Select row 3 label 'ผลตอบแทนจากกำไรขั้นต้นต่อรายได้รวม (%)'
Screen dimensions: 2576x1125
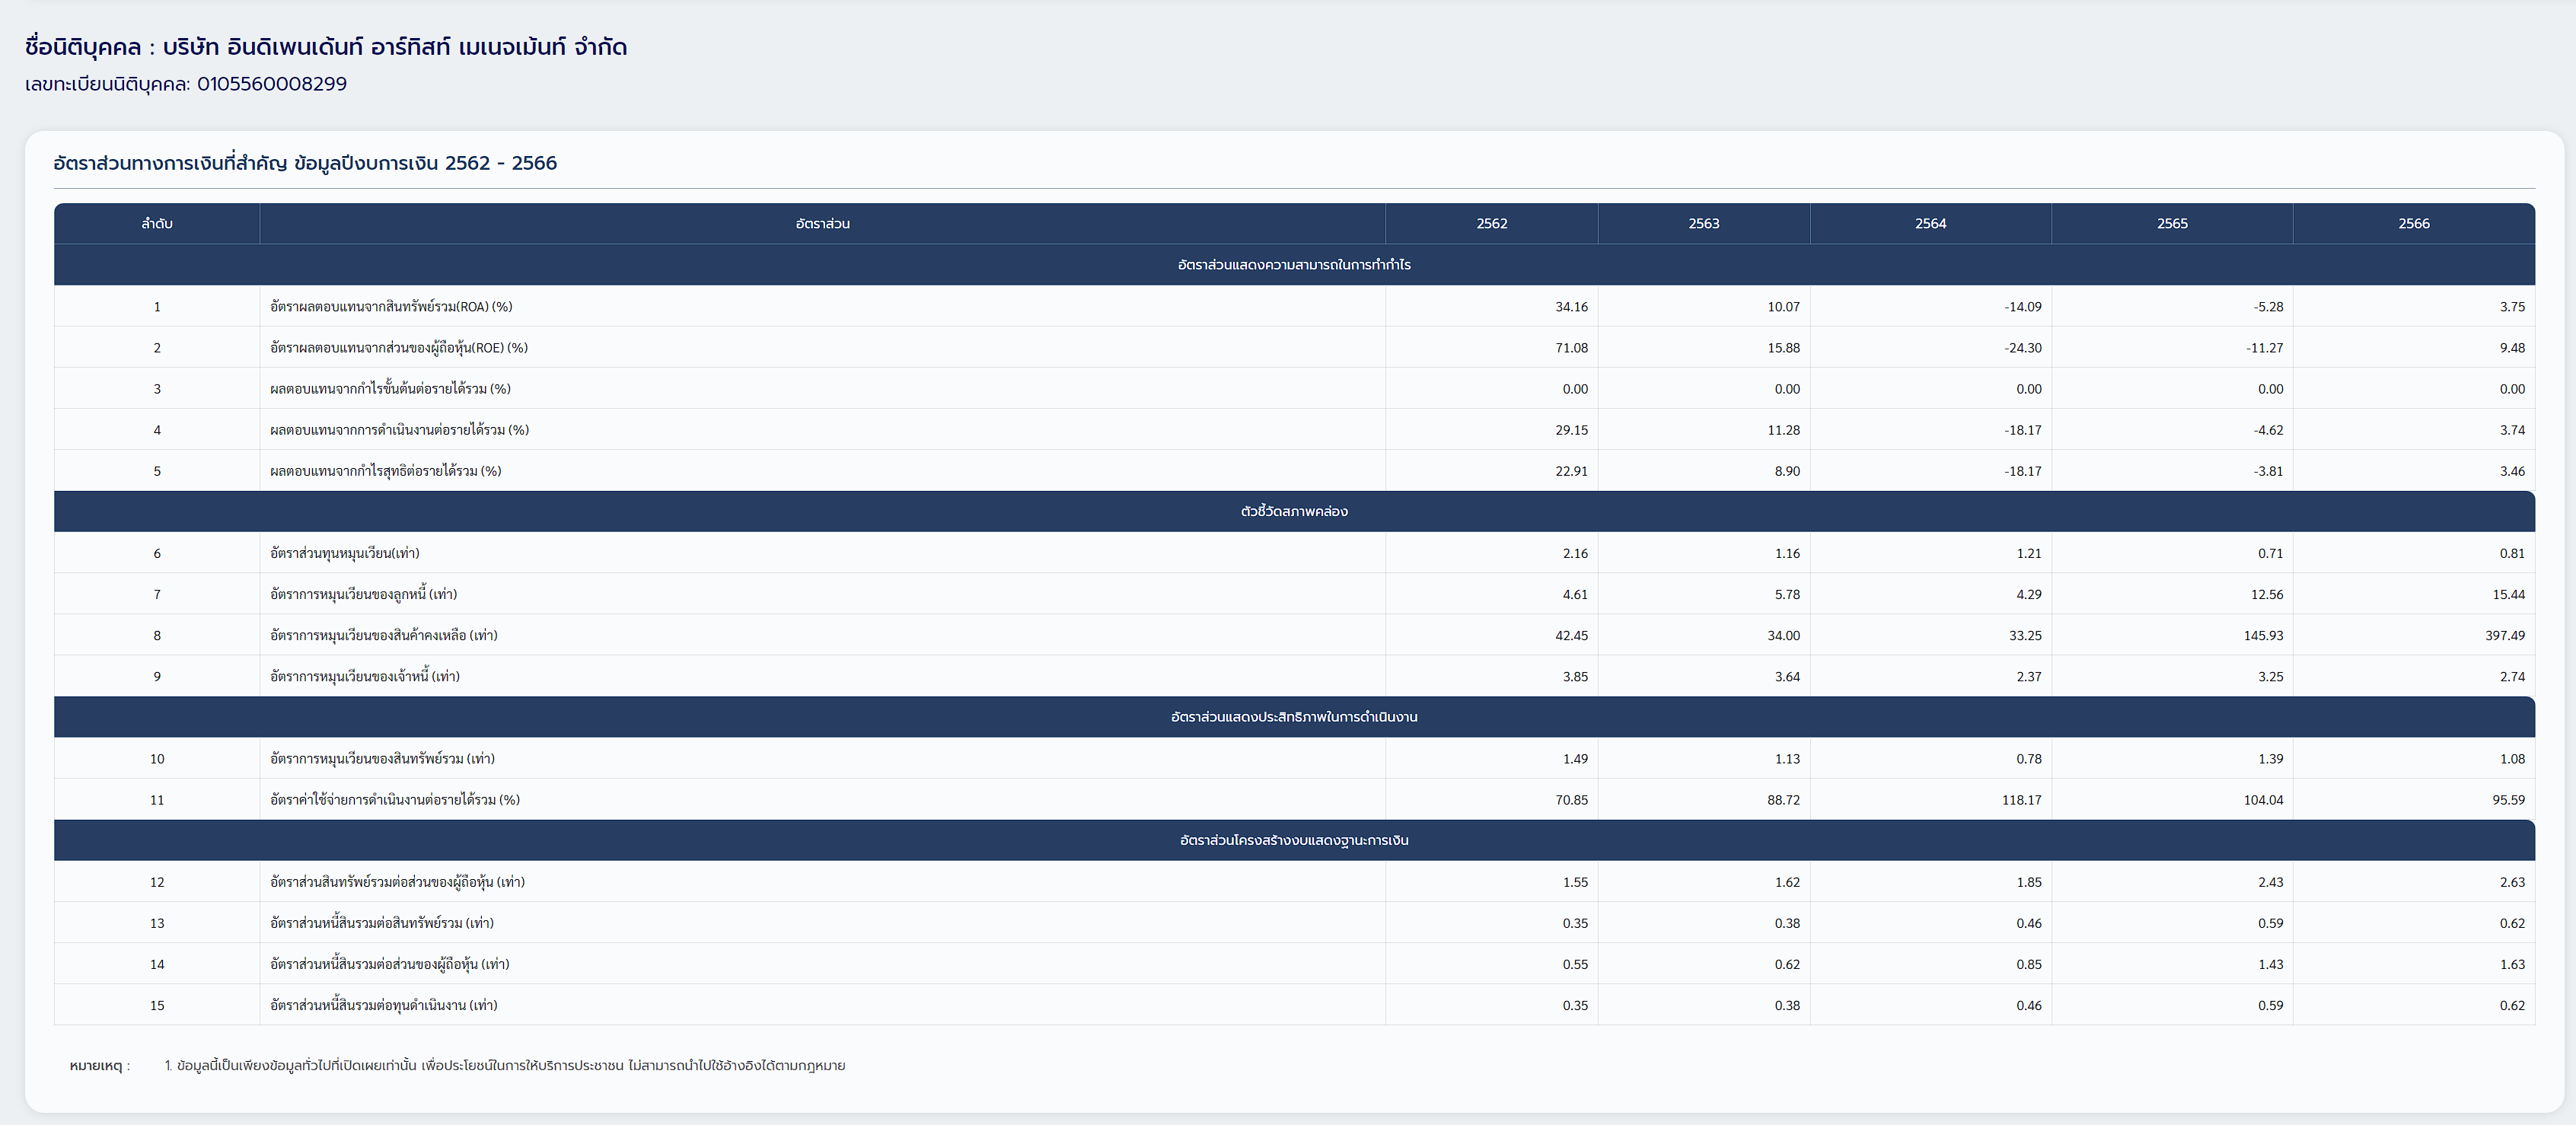(x=390, y=389)
